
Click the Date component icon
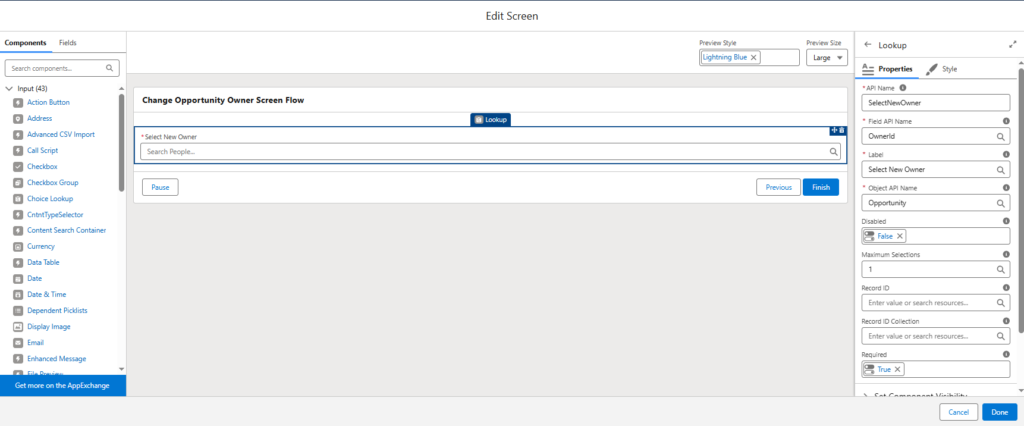18,278
